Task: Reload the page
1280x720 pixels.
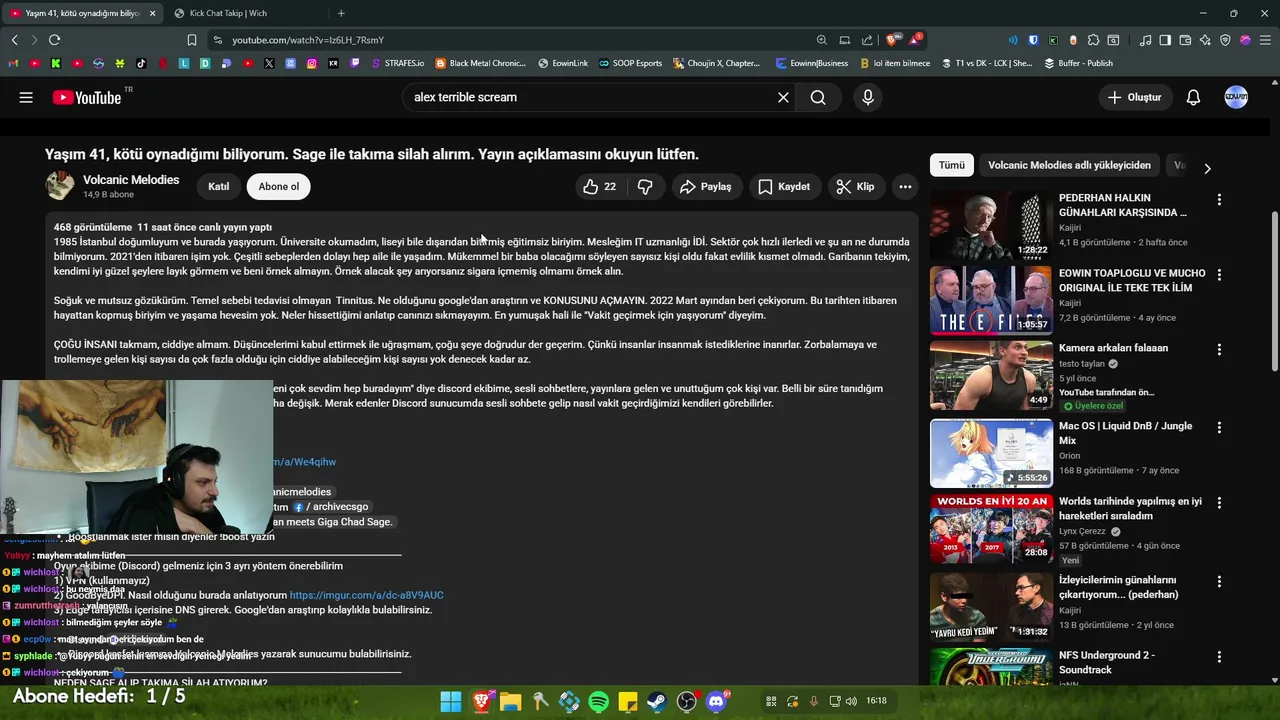Action: point(54,40)
